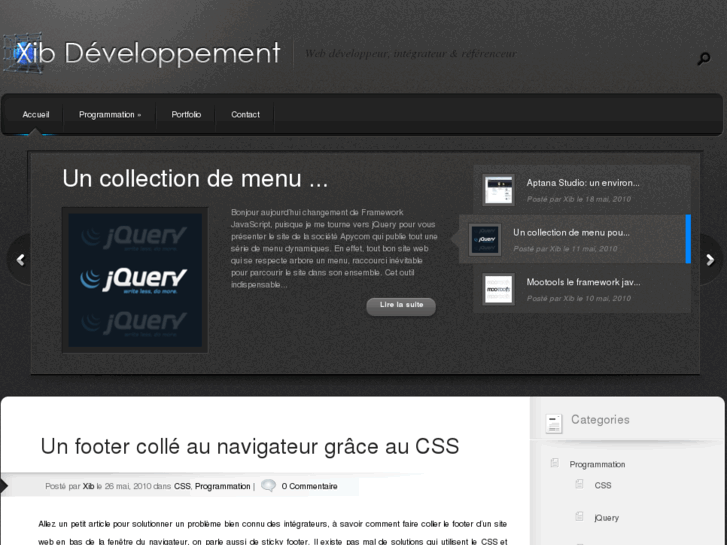Select Aptana Studio slide thumbnail
Viewport: 727px width, 545px height.
(x=498, y=190)
